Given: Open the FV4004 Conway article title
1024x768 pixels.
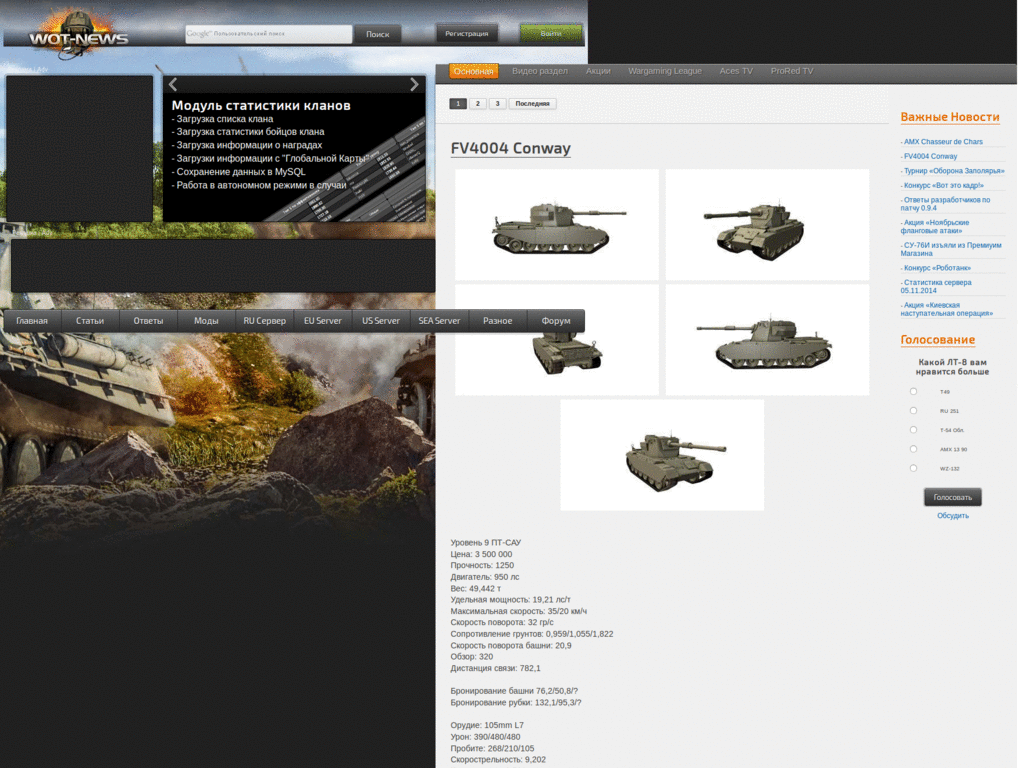Looking at the screenshot, I should pos(511,148).
